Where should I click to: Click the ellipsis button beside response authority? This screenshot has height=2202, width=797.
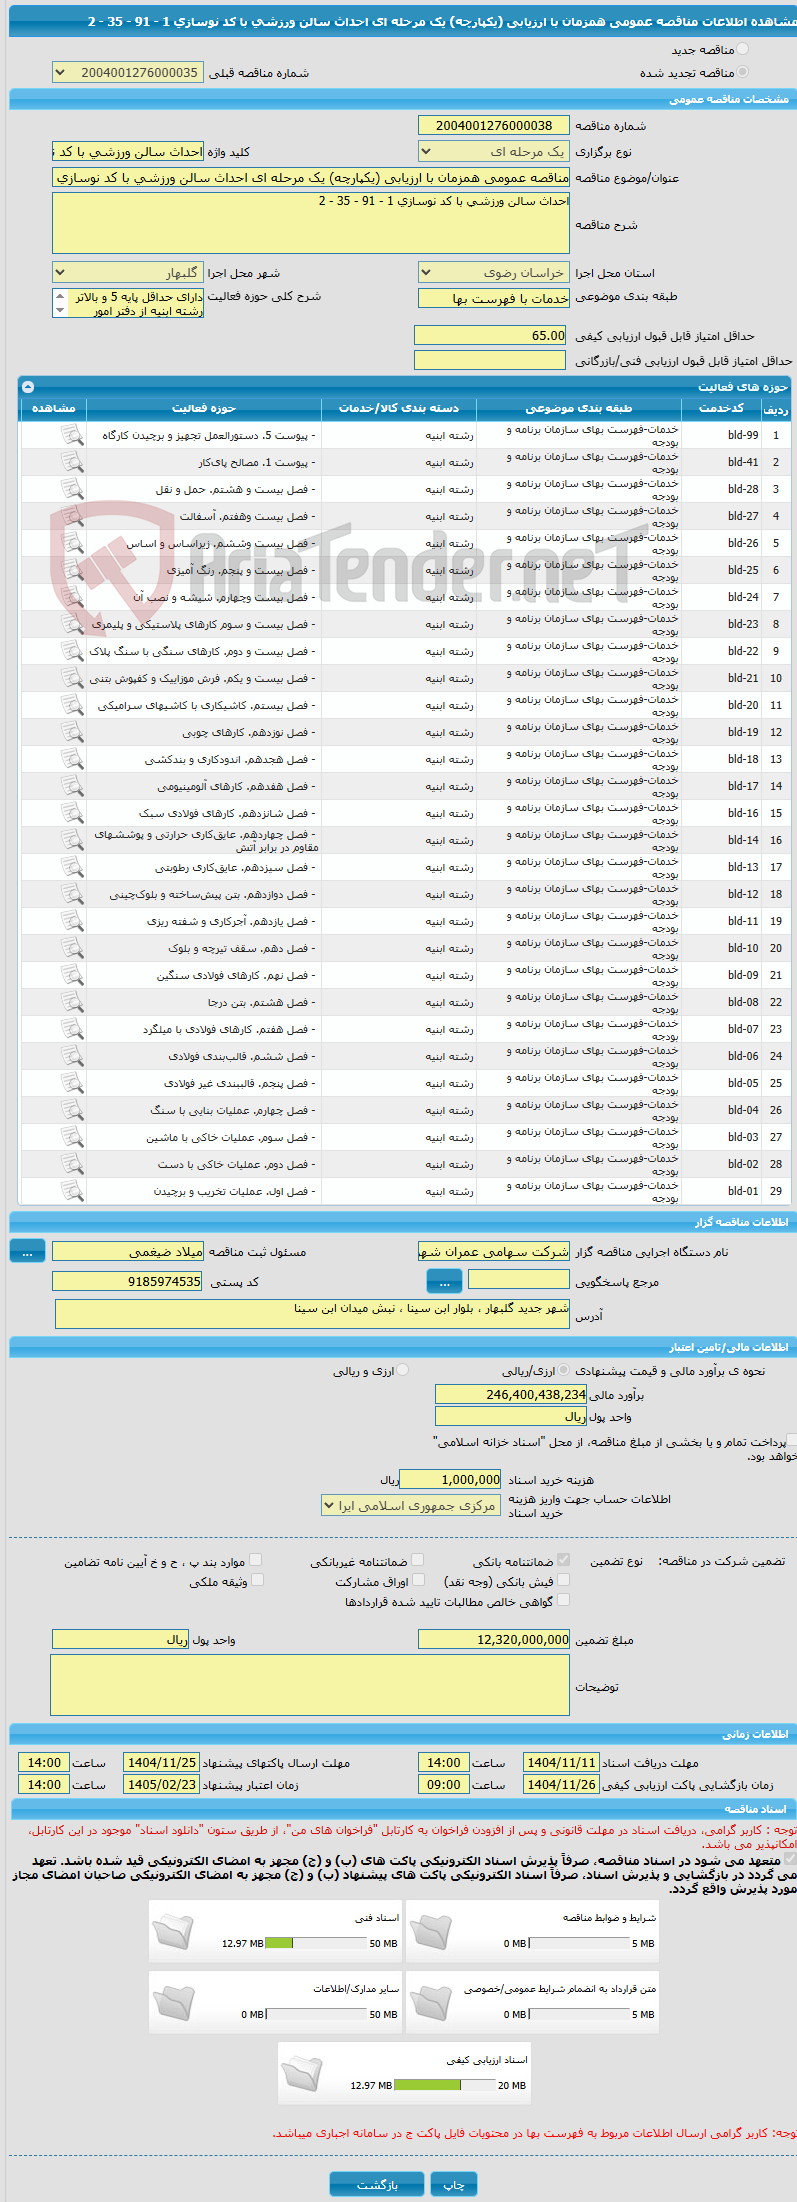[x=444, y=1281]
